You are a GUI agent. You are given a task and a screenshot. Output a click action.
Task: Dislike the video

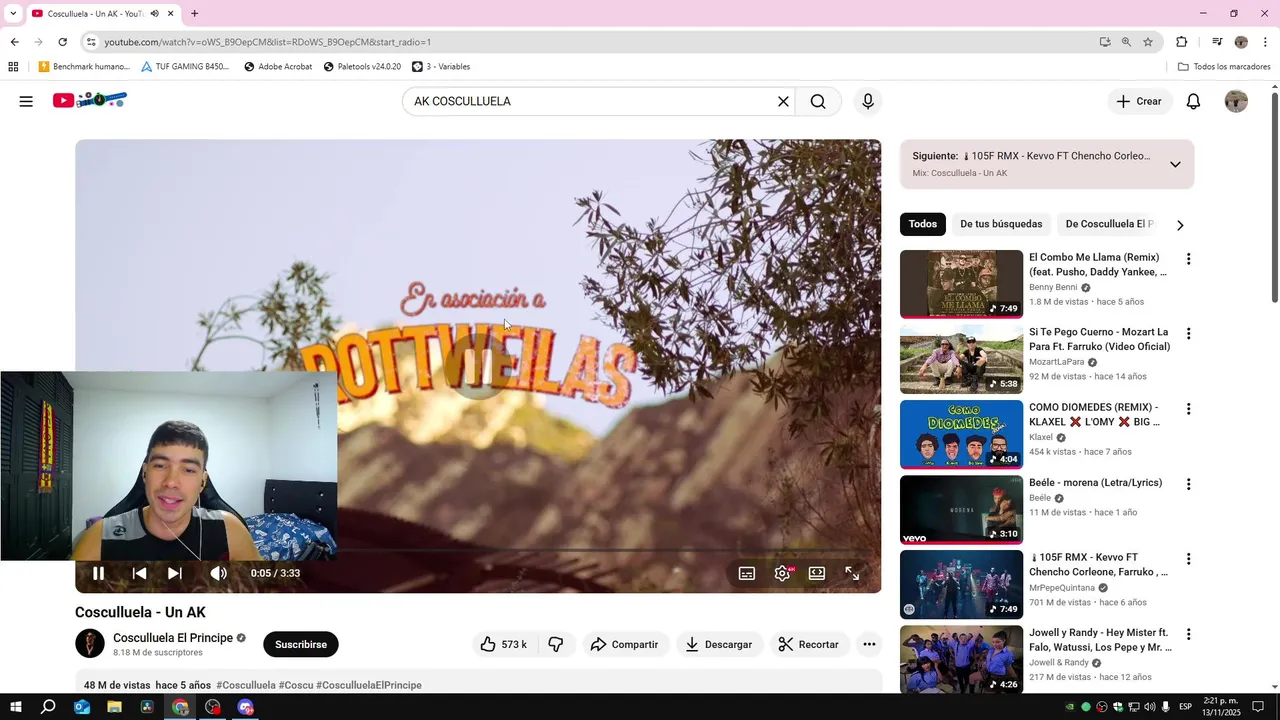(x=556, y=644)
